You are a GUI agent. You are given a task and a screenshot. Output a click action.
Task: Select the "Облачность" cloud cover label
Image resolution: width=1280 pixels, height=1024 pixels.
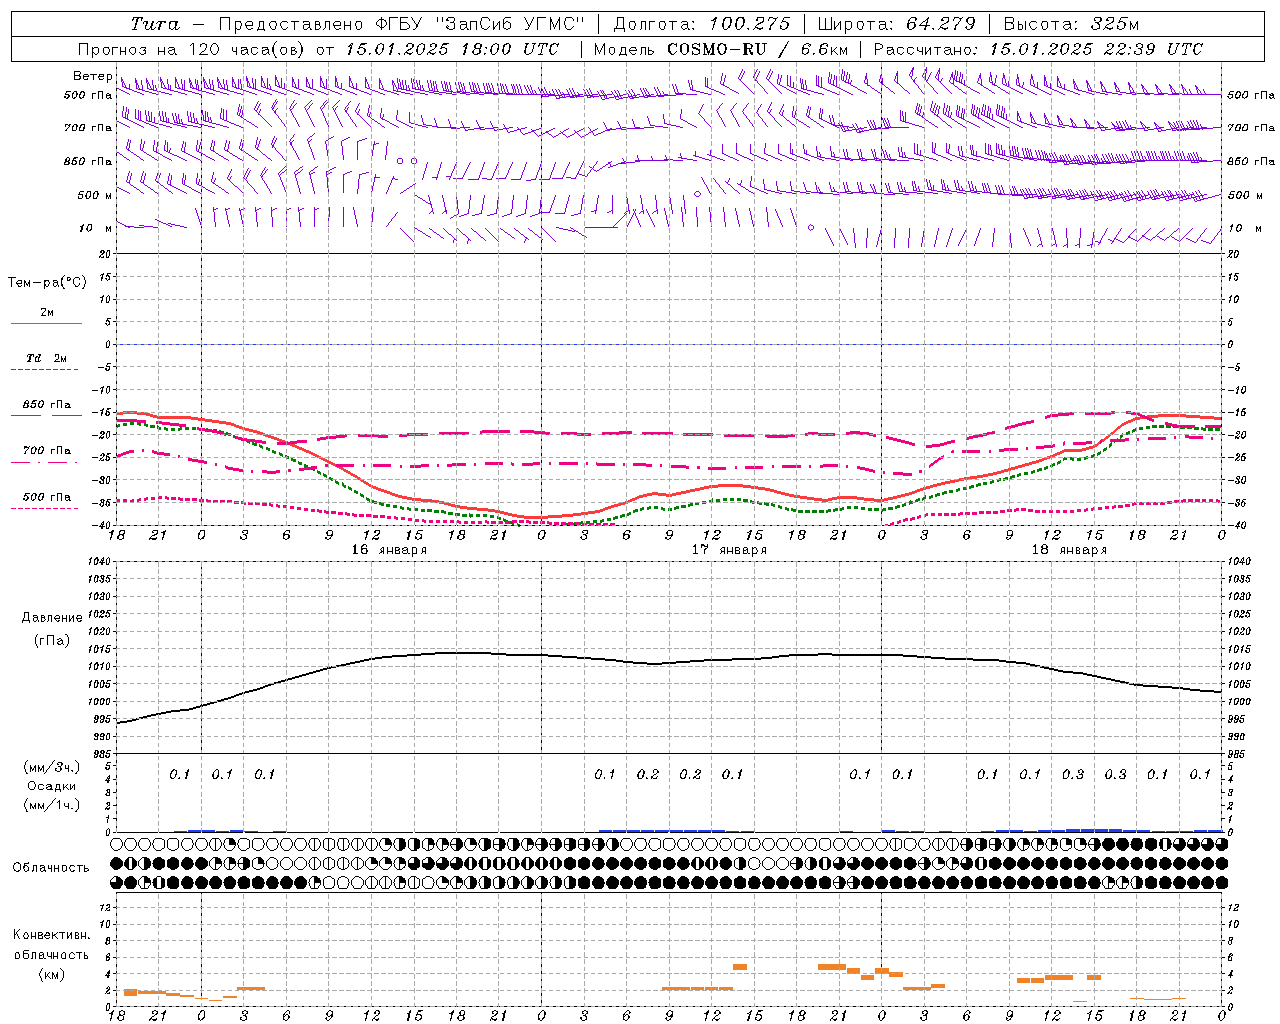pos(51,868)
